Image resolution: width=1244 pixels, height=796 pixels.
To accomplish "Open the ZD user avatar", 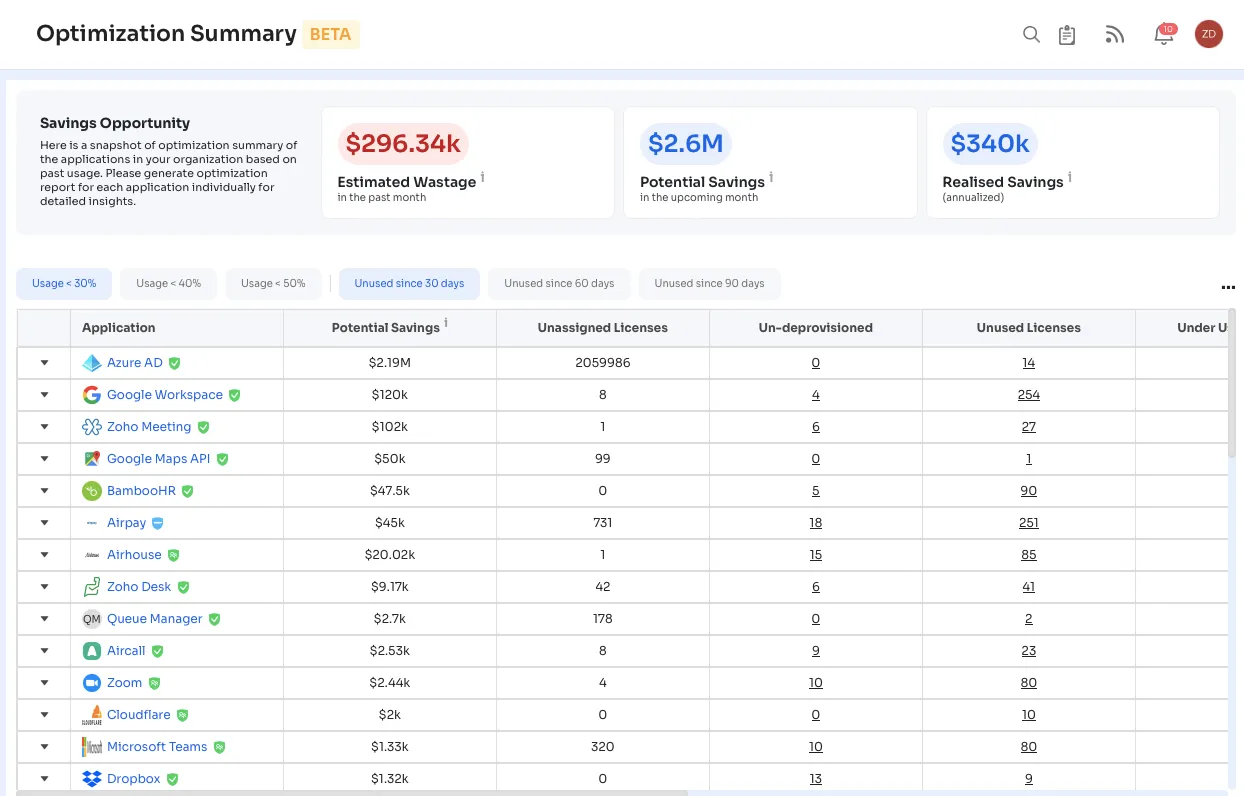I will coord(1209,34).
